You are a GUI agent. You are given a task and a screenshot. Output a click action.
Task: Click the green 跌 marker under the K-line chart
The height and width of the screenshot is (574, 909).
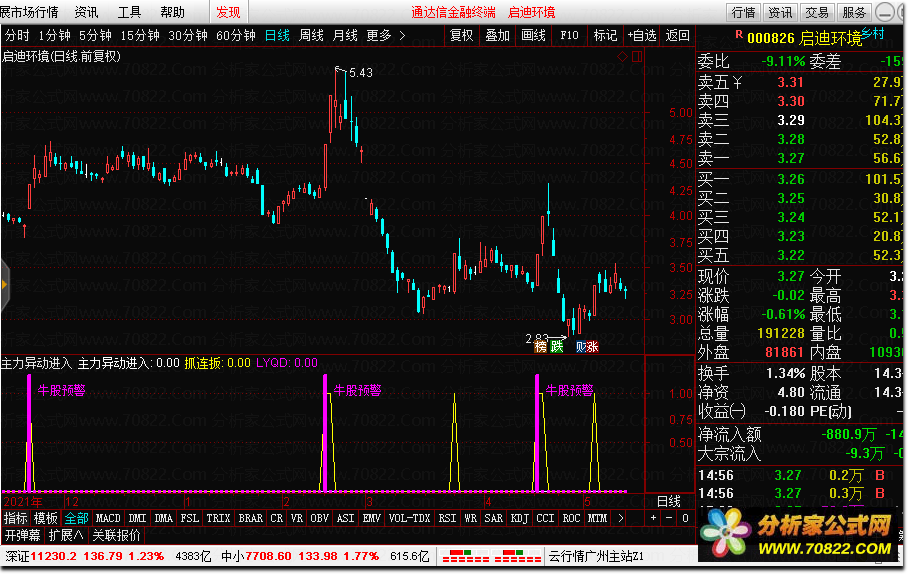[x=557, y=347]
